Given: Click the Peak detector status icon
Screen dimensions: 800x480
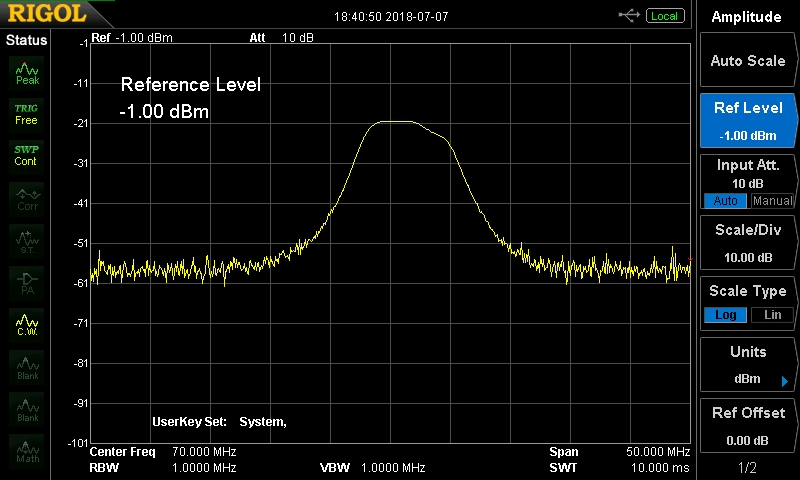Looking at the screenshot, I should pyautogui.click(x=27, y=74).
